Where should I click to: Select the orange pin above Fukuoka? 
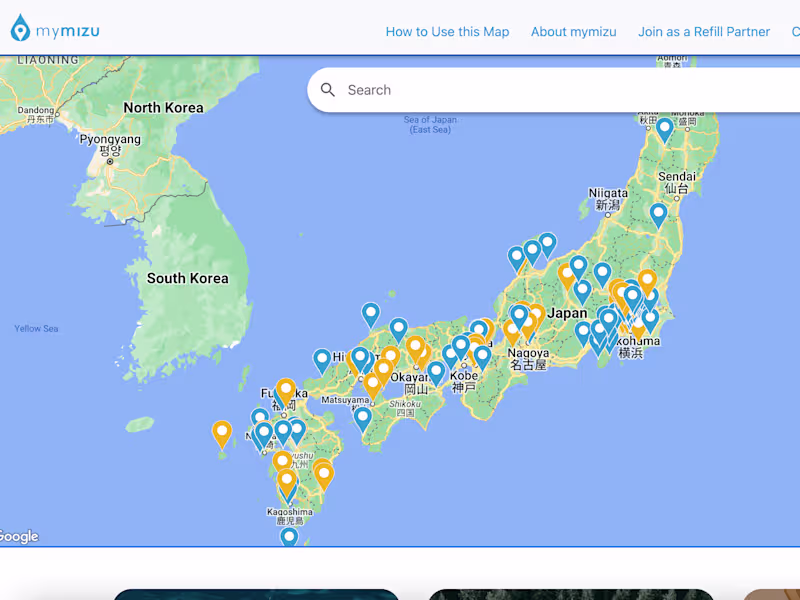pos(286,392)
